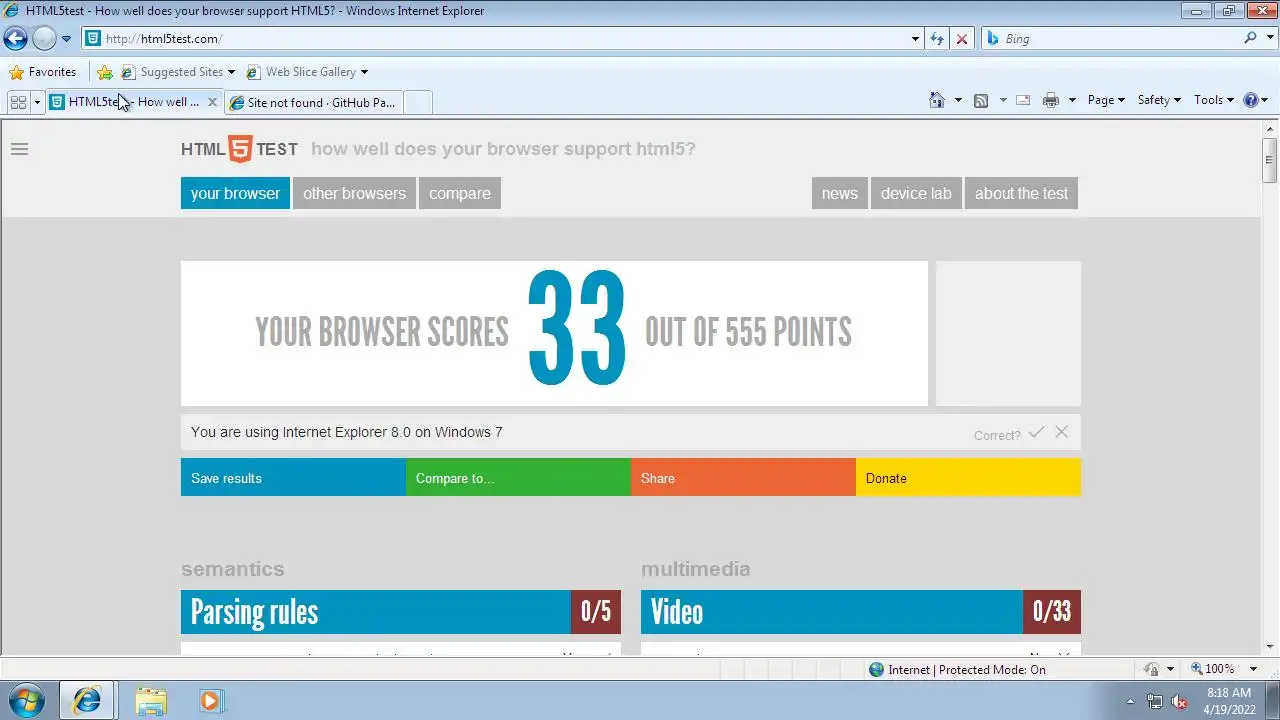Switch to Site not found GitHub tab
The height and width of the screenshot is (720, 1280).
(314, 102)
